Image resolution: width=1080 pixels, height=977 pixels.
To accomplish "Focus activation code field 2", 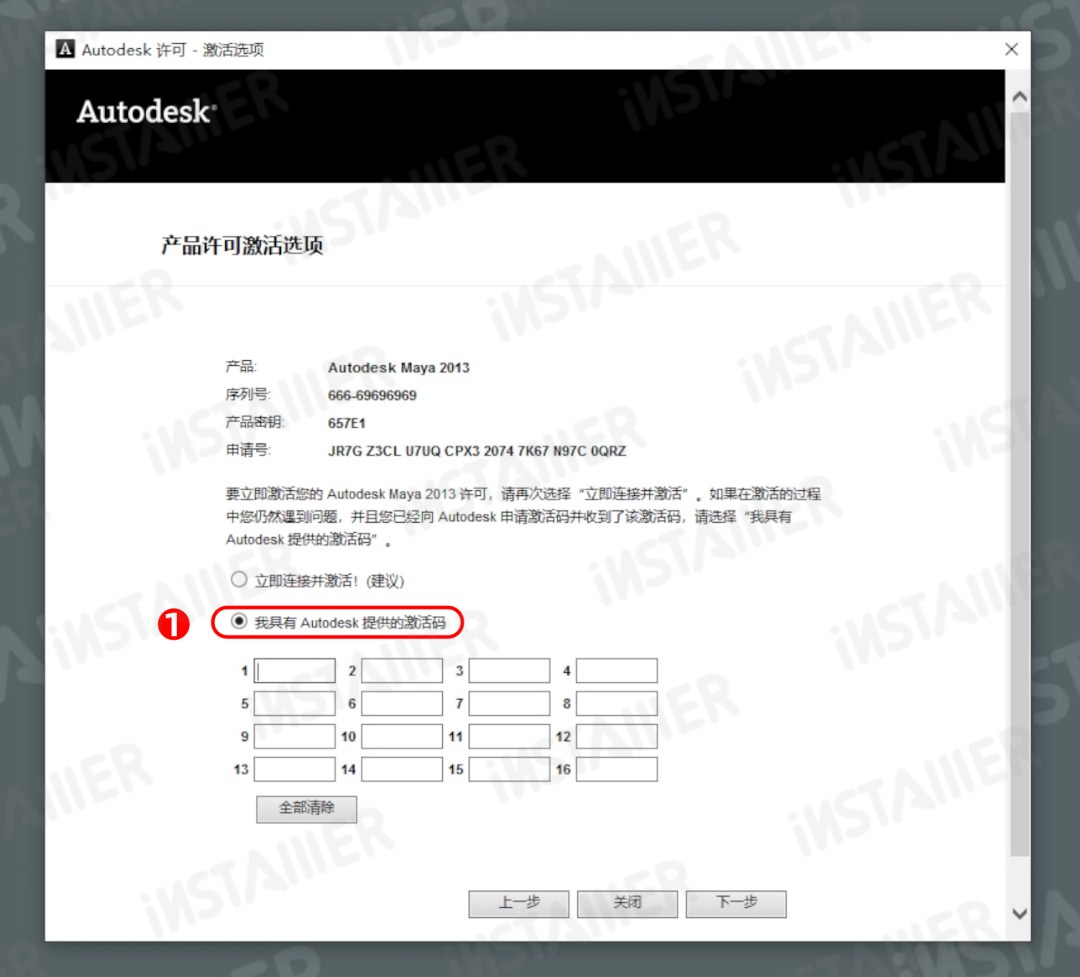I will pos(402,670).
